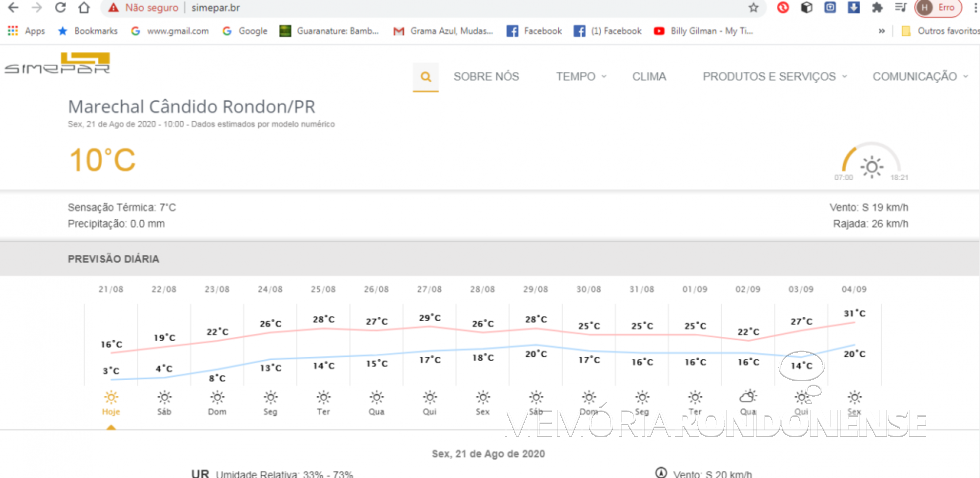Open the CLIMA menu item
Viewport: 980px width, 478px height.
(x=649, y=77)
